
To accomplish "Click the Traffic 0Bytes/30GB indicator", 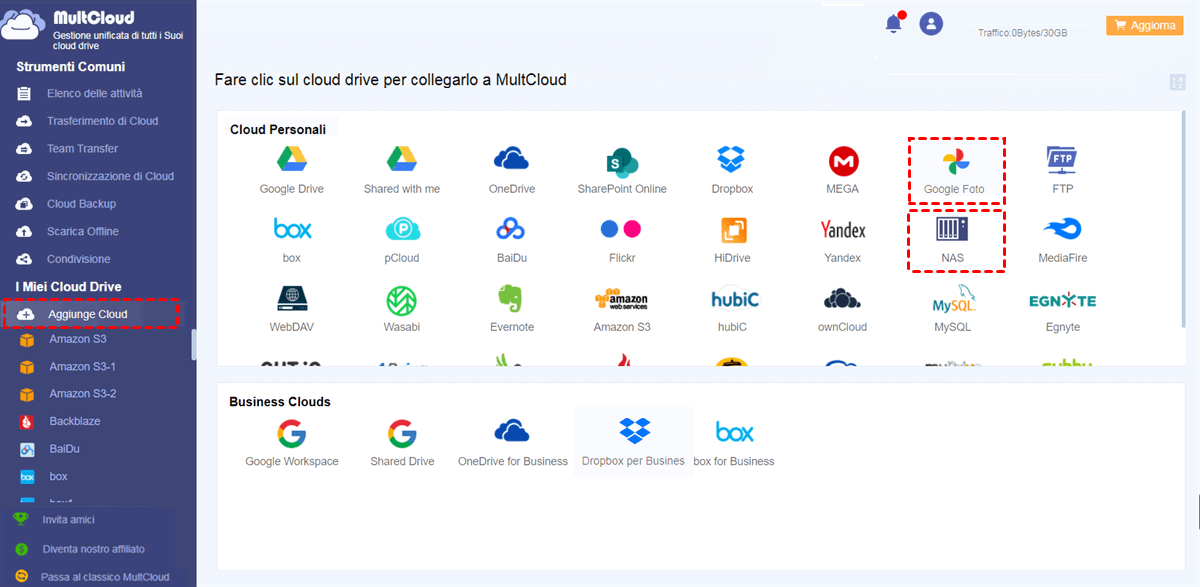I will [1022, 33].
